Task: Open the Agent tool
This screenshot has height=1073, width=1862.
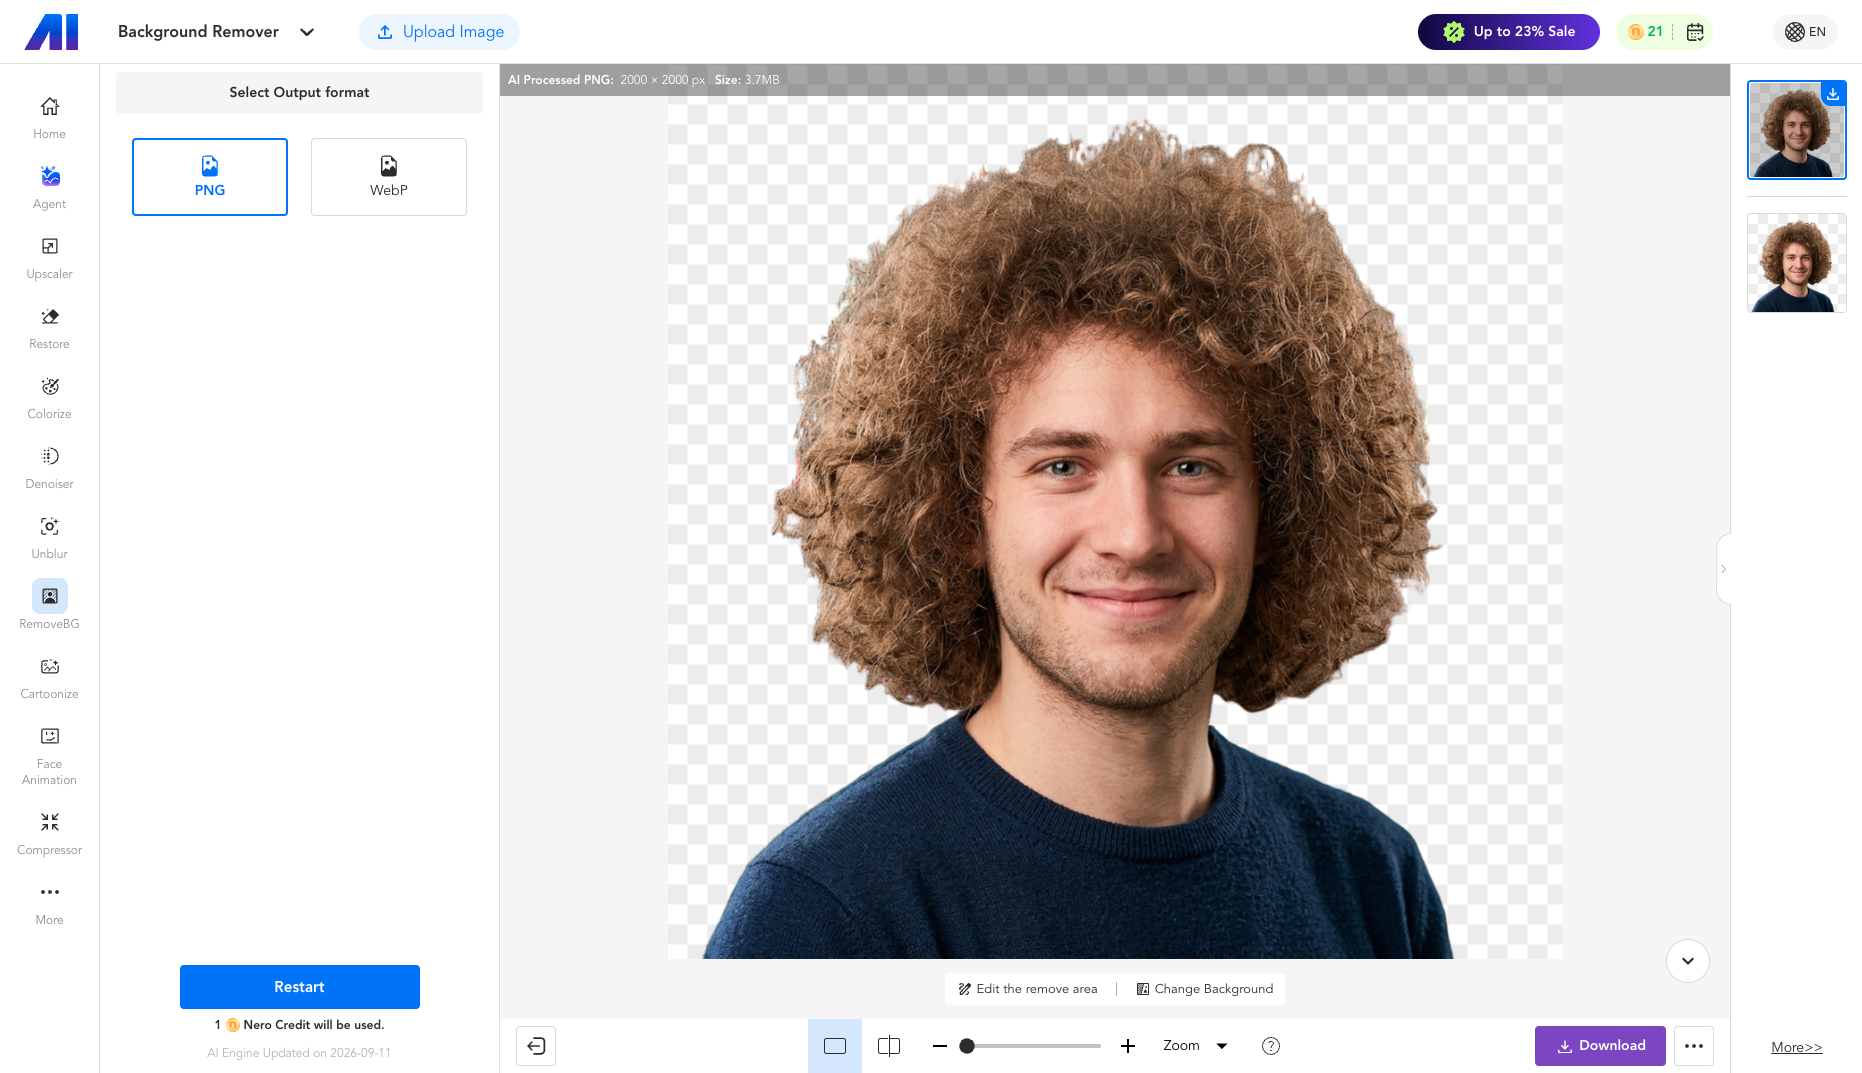Action: pyautogui.click(x=49, y=188)
